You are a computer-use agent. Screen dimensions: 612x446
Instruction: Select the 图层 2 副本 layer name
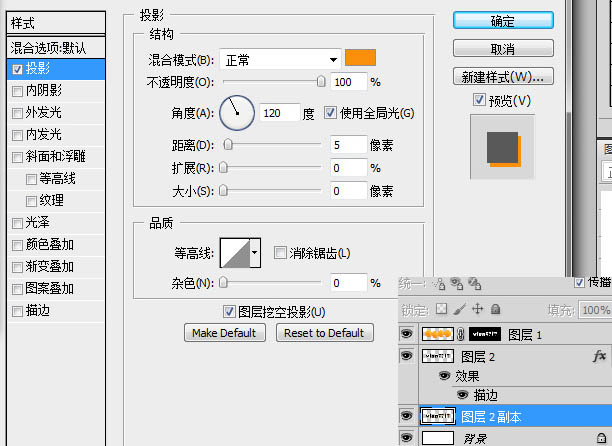(x=491, y=417)
